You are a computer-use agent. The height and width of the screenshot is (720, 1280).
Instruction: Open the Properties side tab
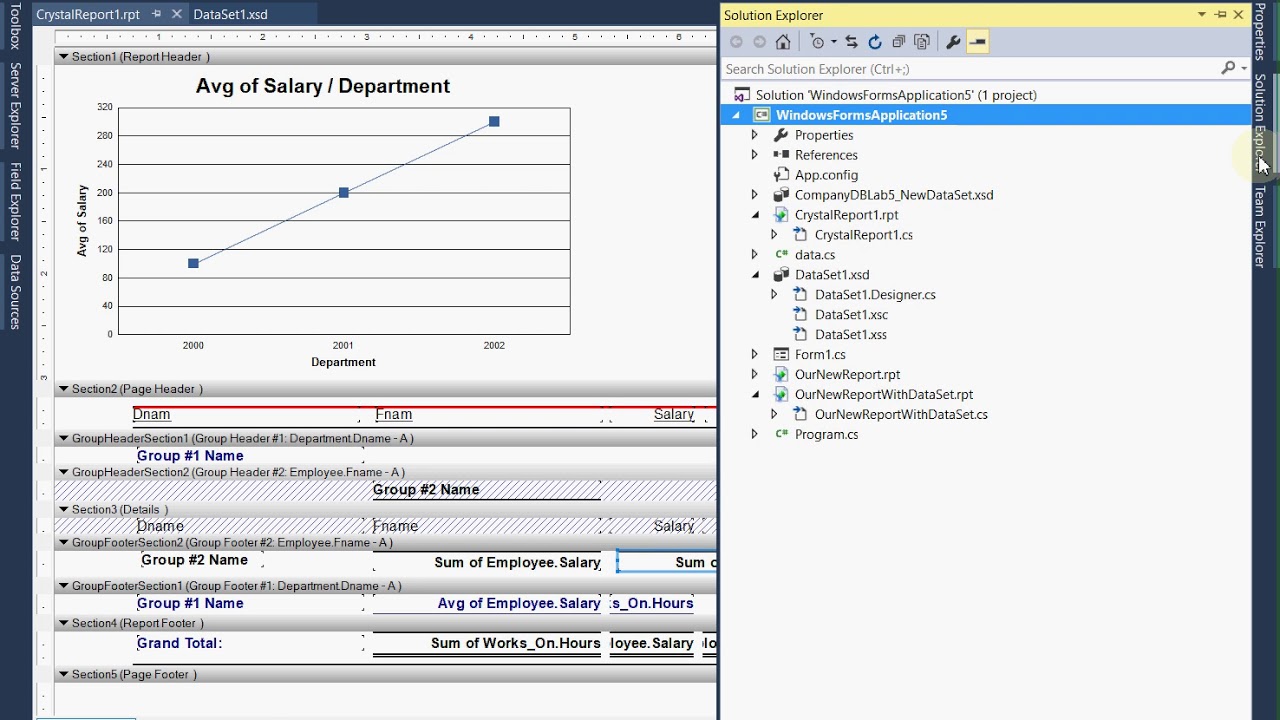point(1260,32)
